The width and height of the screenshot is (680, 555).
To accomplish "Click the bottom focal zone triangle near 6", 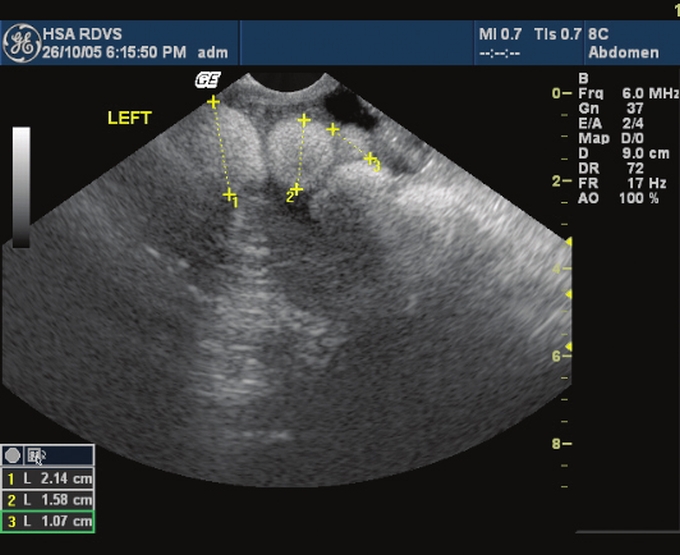I will point(568,346).
